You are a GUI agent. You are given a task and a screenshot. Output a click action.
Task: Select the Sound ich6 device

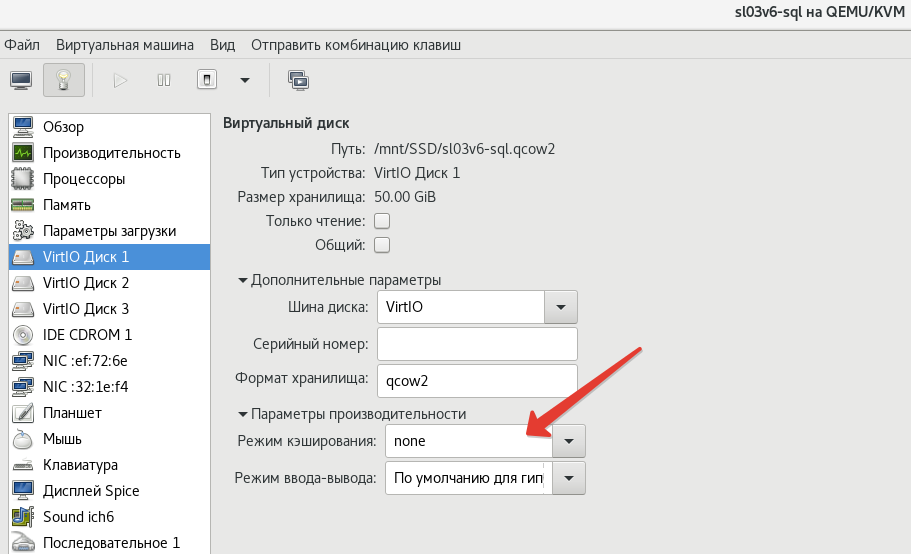(x=110, y=517)
